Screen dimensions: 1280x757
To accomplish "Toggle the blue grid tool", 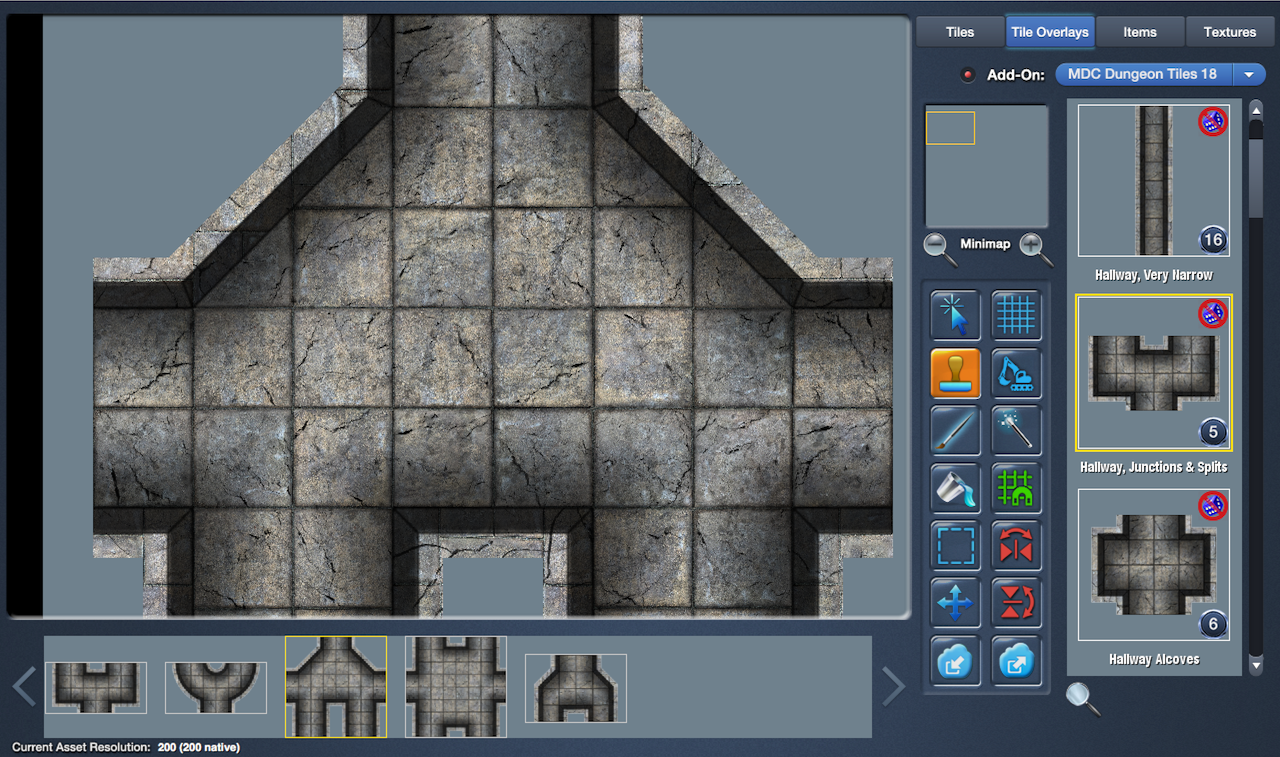I will (x=1016, y=315).
